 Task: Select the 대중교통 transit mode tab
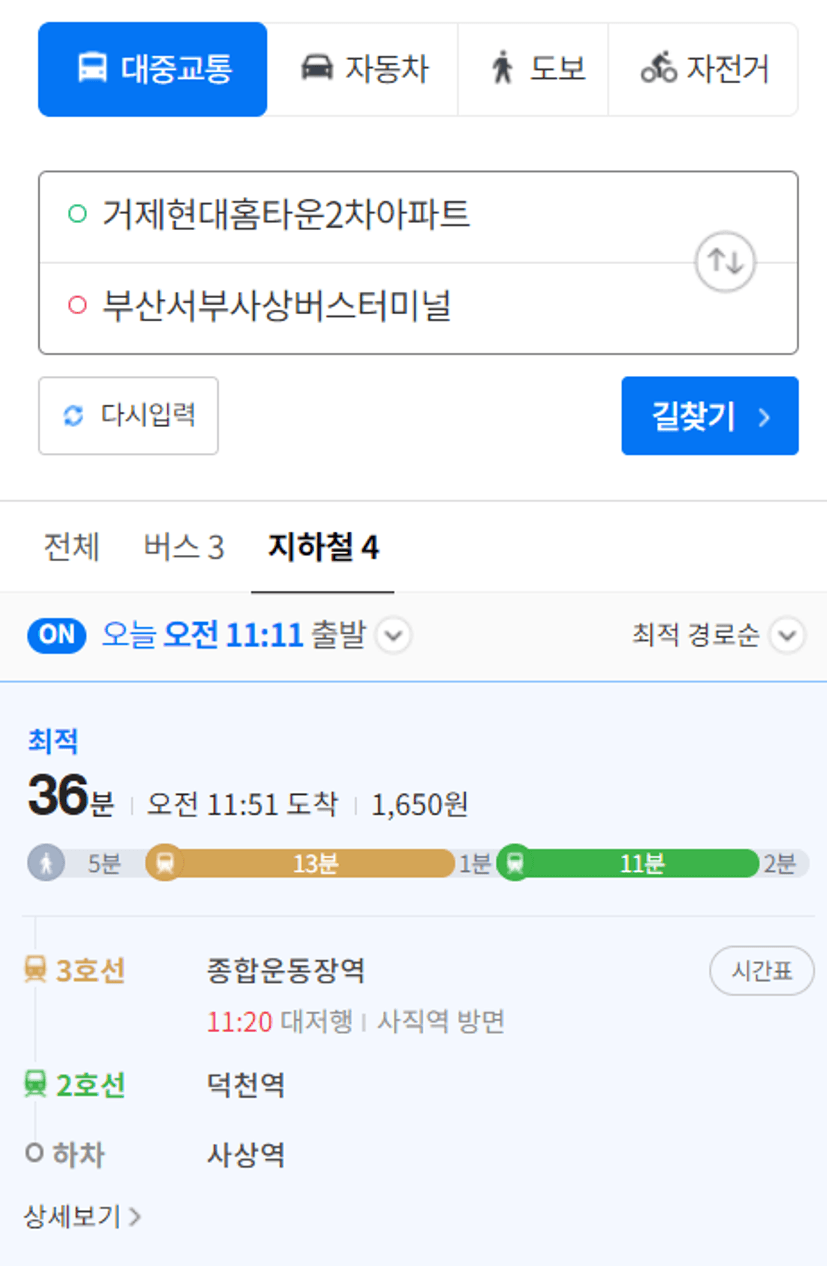pyautogui.click(x=153, y=70)
